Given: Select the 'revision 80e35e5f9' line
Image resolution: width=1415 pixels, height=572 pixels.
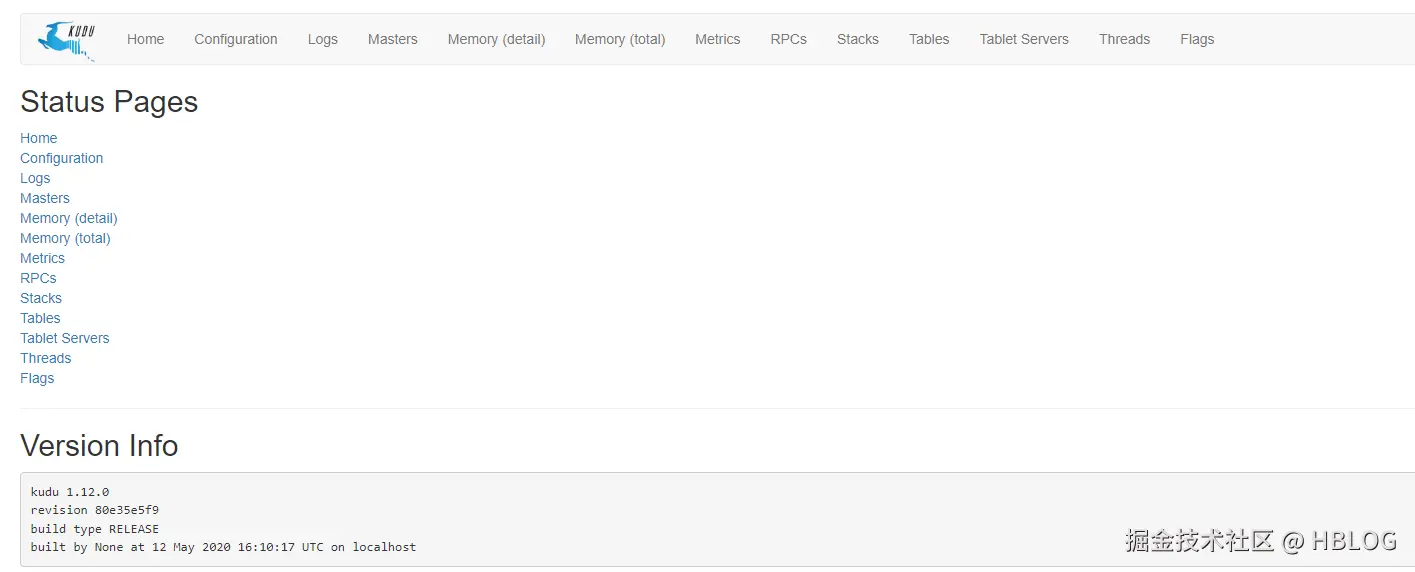Looking at the screenshot, I should click(95, 510).
